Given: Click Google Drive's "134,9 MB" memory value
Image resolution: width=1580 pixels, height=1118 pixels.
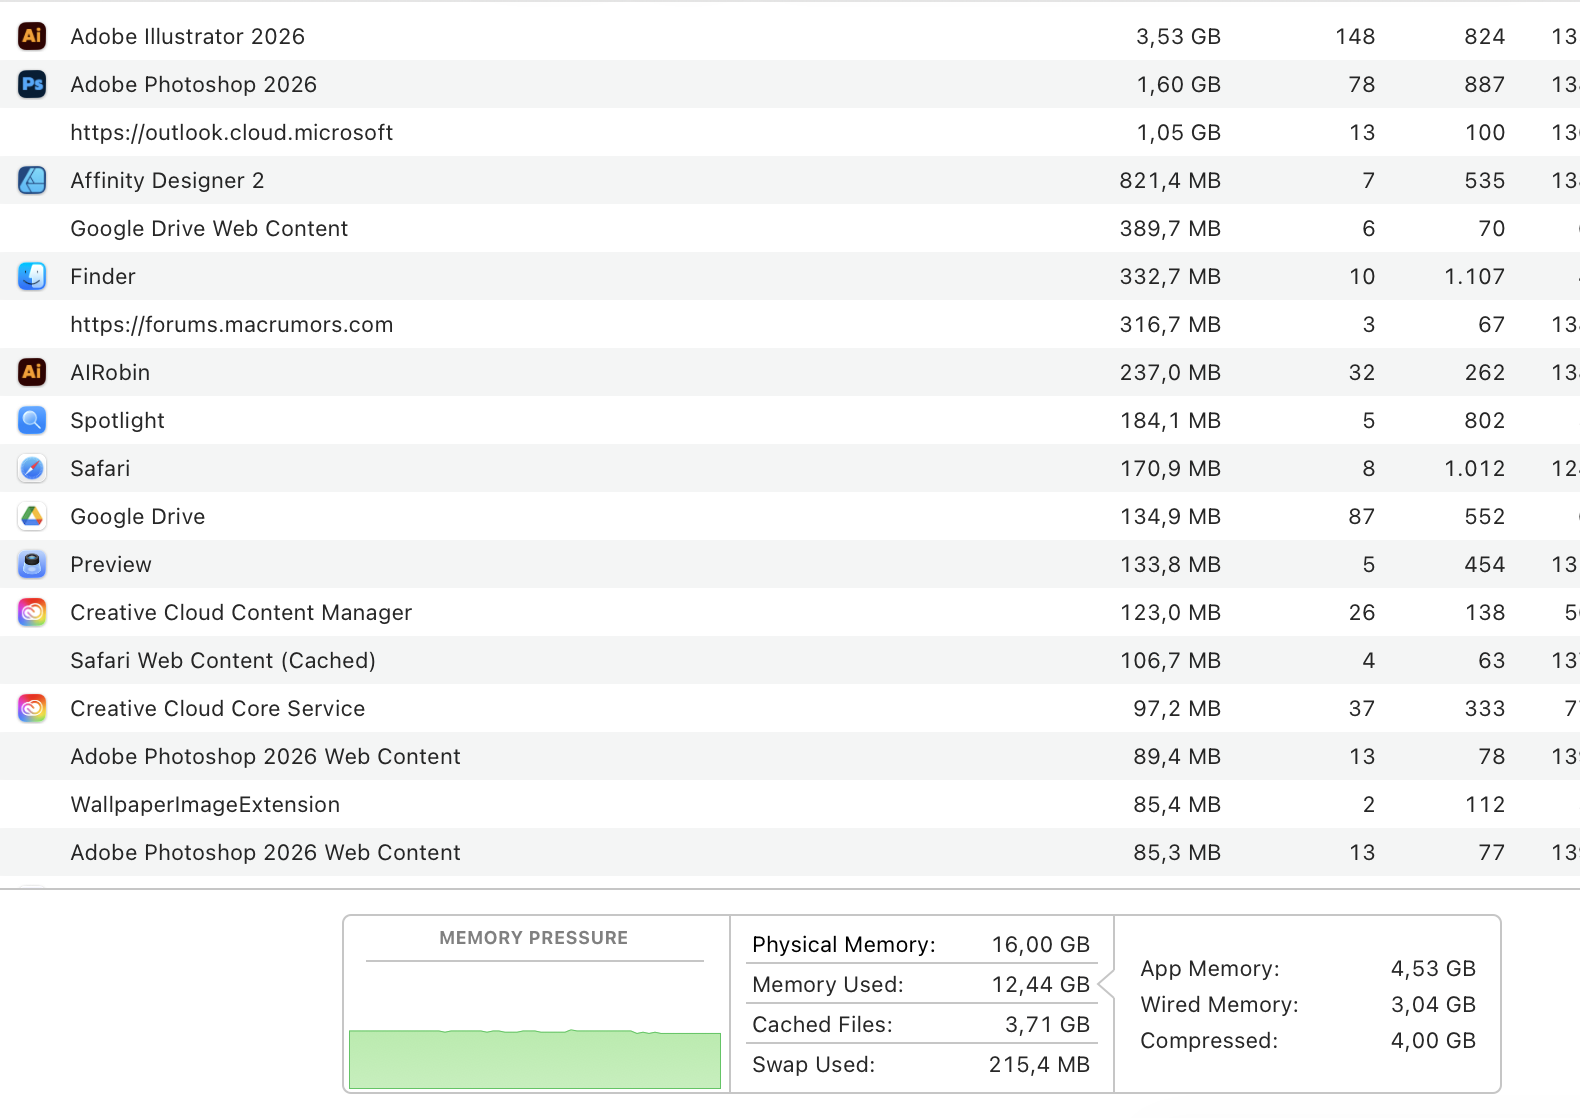Looking at the screenshot, I should (1170, 516).
